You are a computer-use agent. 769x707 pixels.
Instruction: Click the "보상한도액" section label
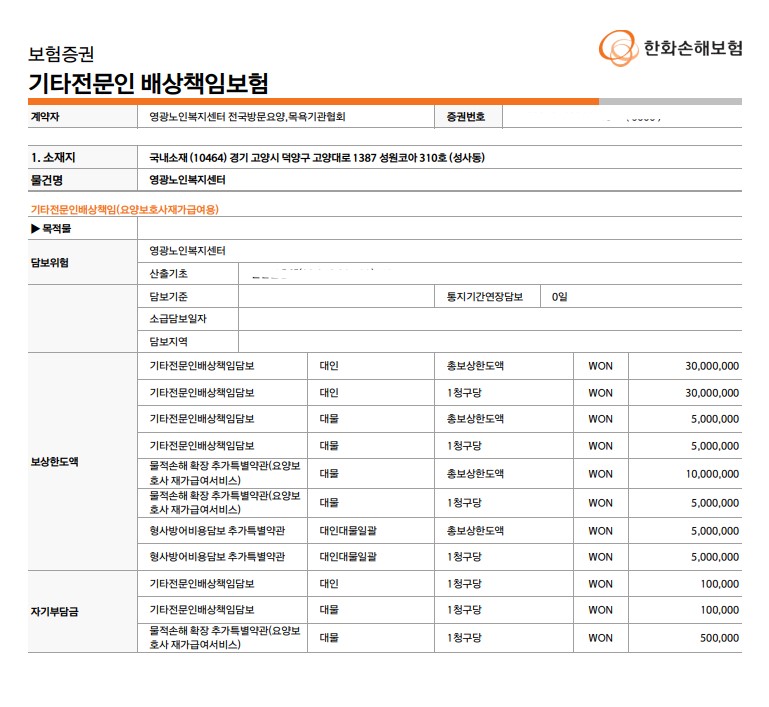click(x=54, y=461)
